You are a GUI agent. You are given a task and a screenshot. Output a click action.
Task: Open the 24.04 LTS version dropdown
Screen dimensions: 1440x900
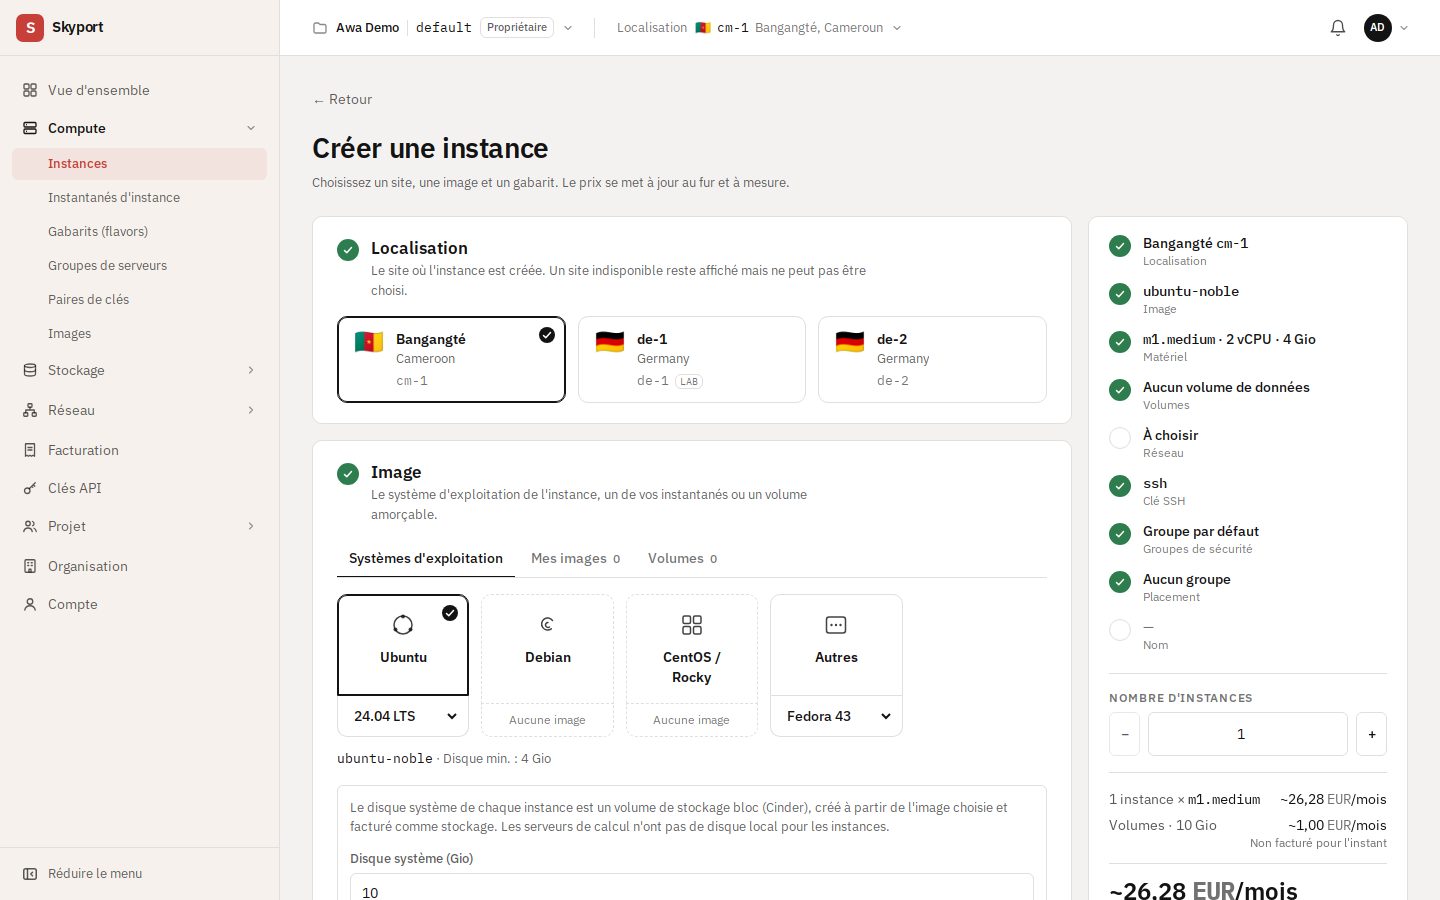[403, 716]
